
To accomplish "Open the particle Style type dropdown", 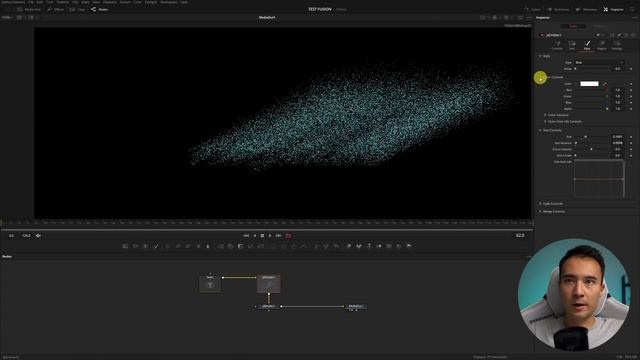I will click(599, 62).
